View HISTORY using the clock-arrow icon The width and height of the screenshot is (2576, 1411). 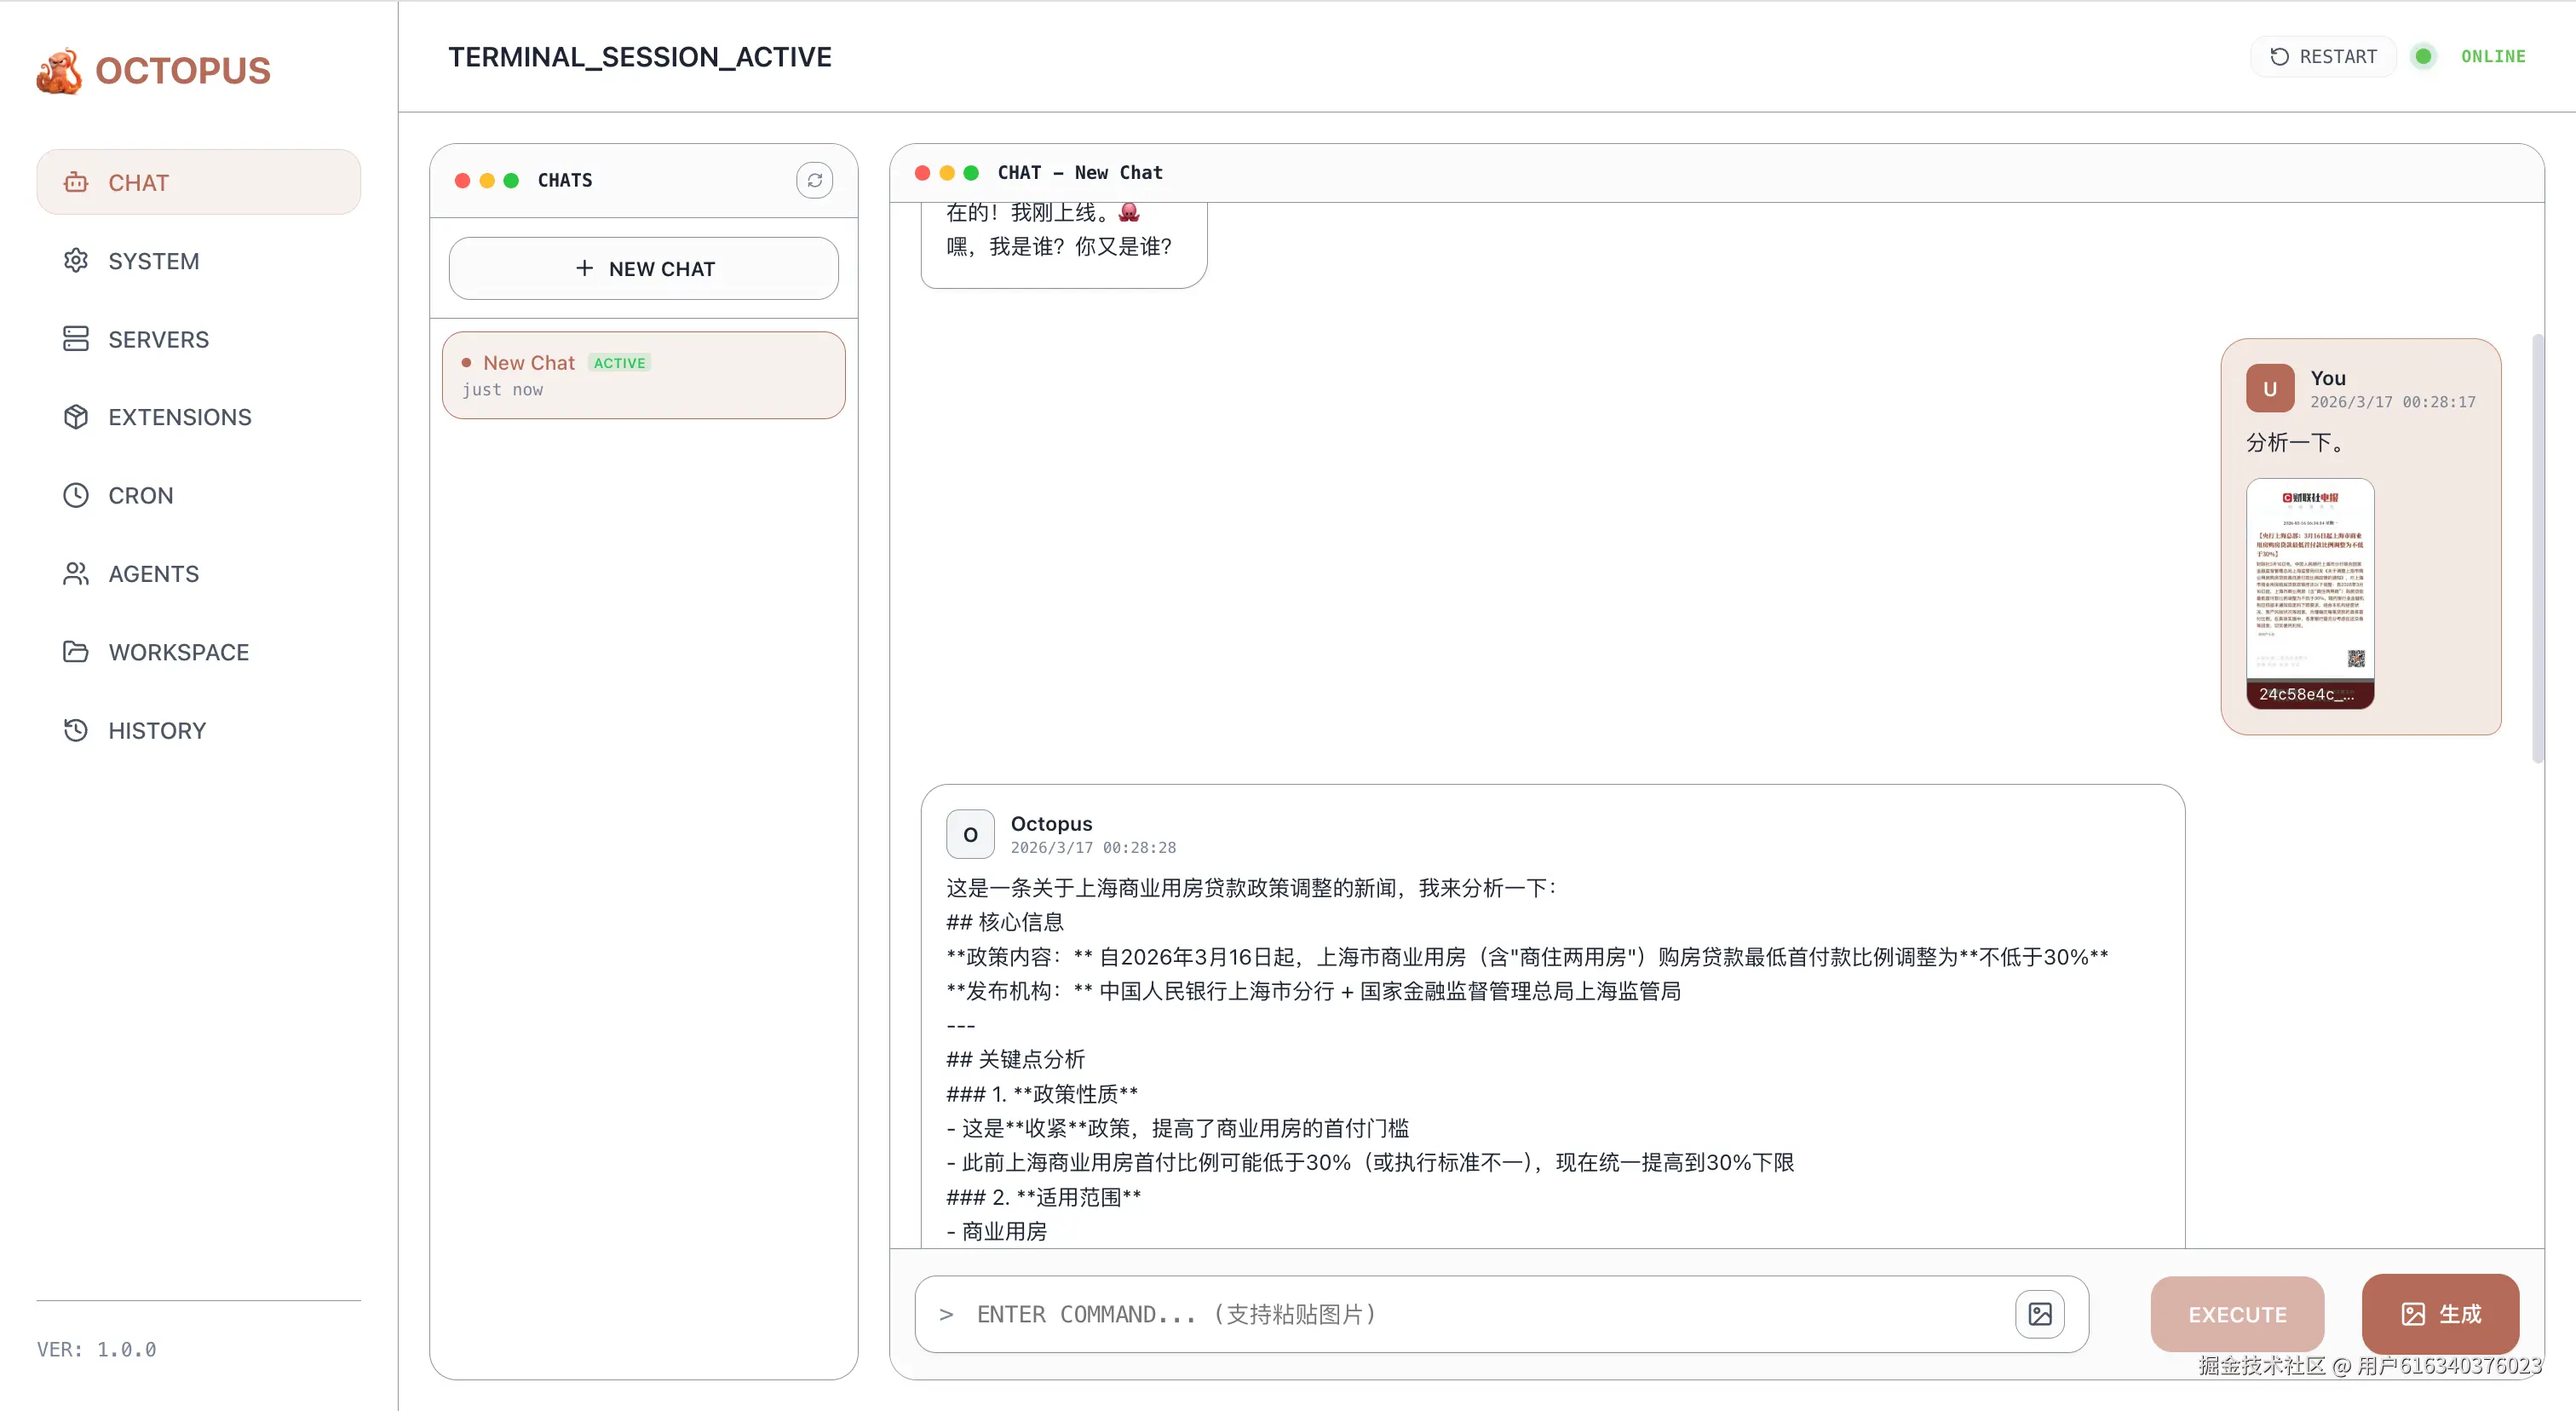pyautogui.click(x=76, y=730)
